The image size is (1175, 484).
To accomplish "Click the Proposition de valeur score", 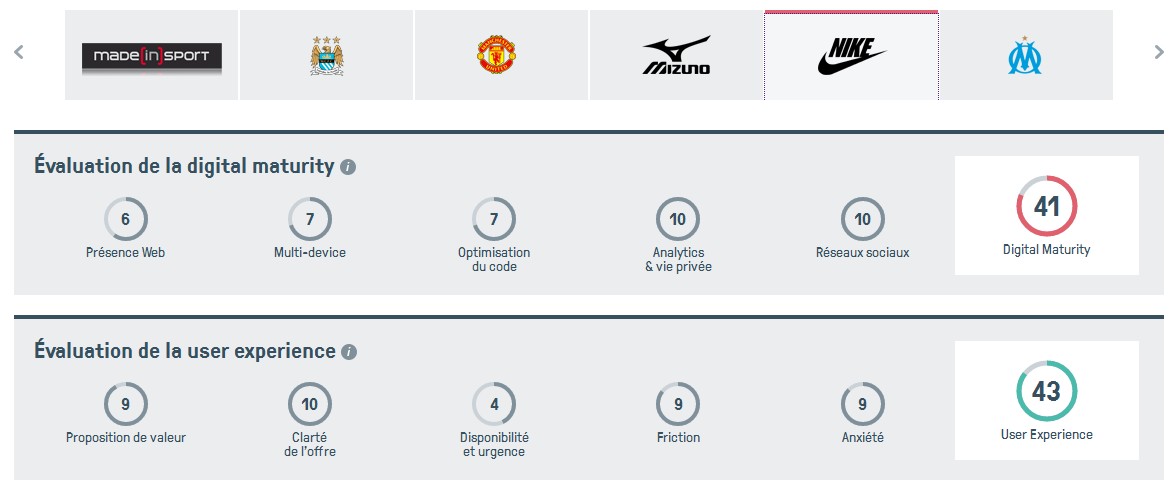I will (x=126, y=404).
